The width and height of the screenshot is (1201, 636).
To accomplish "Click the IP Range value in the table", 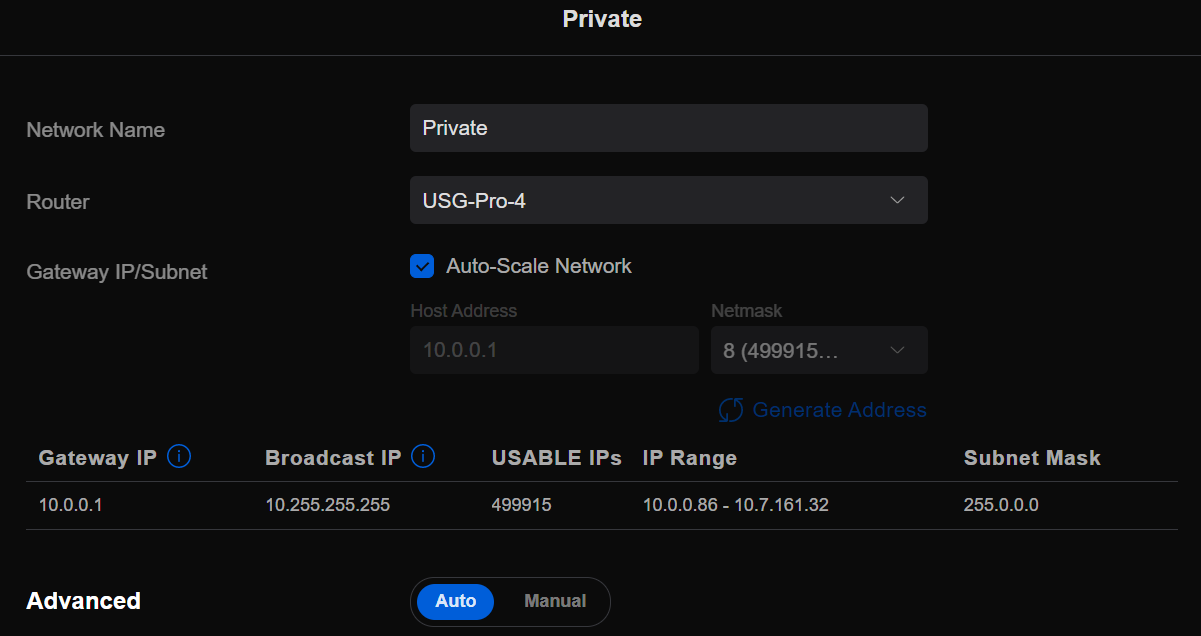I will pyautogui.click(x=735, y=505).
